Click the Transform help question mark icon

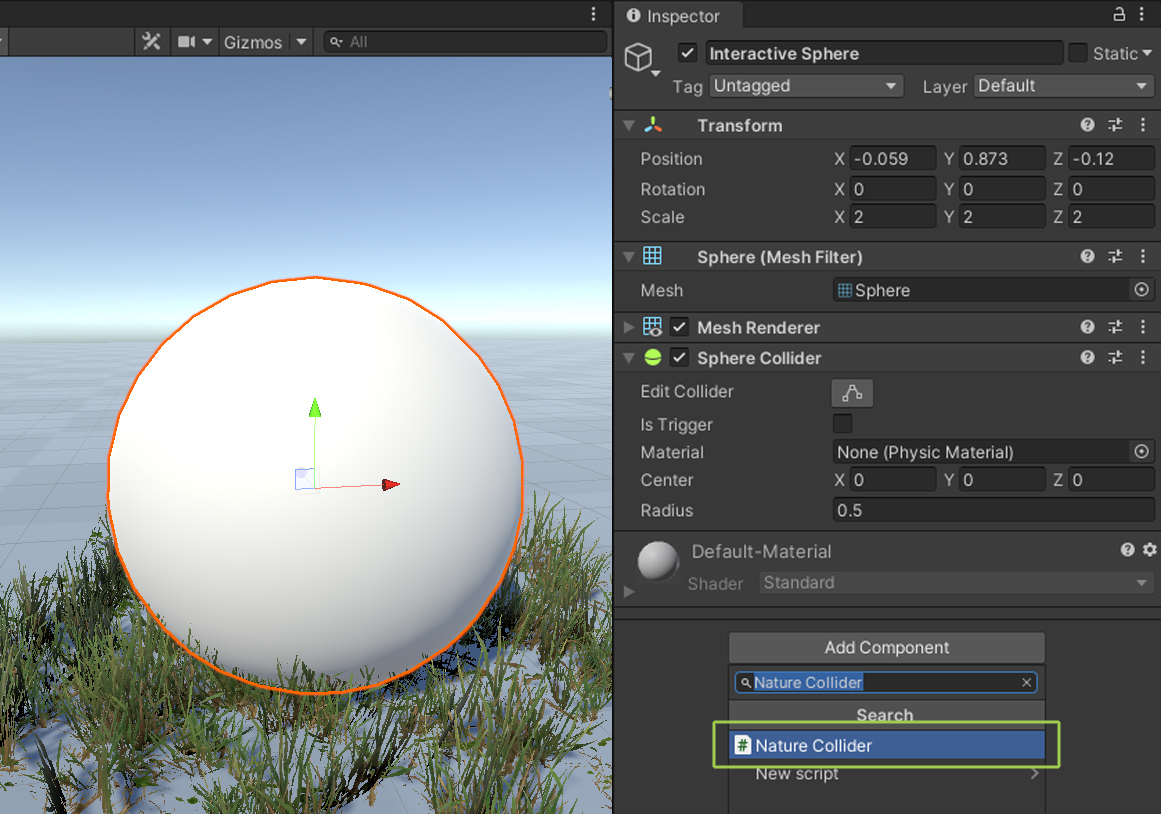(1087, 125)
